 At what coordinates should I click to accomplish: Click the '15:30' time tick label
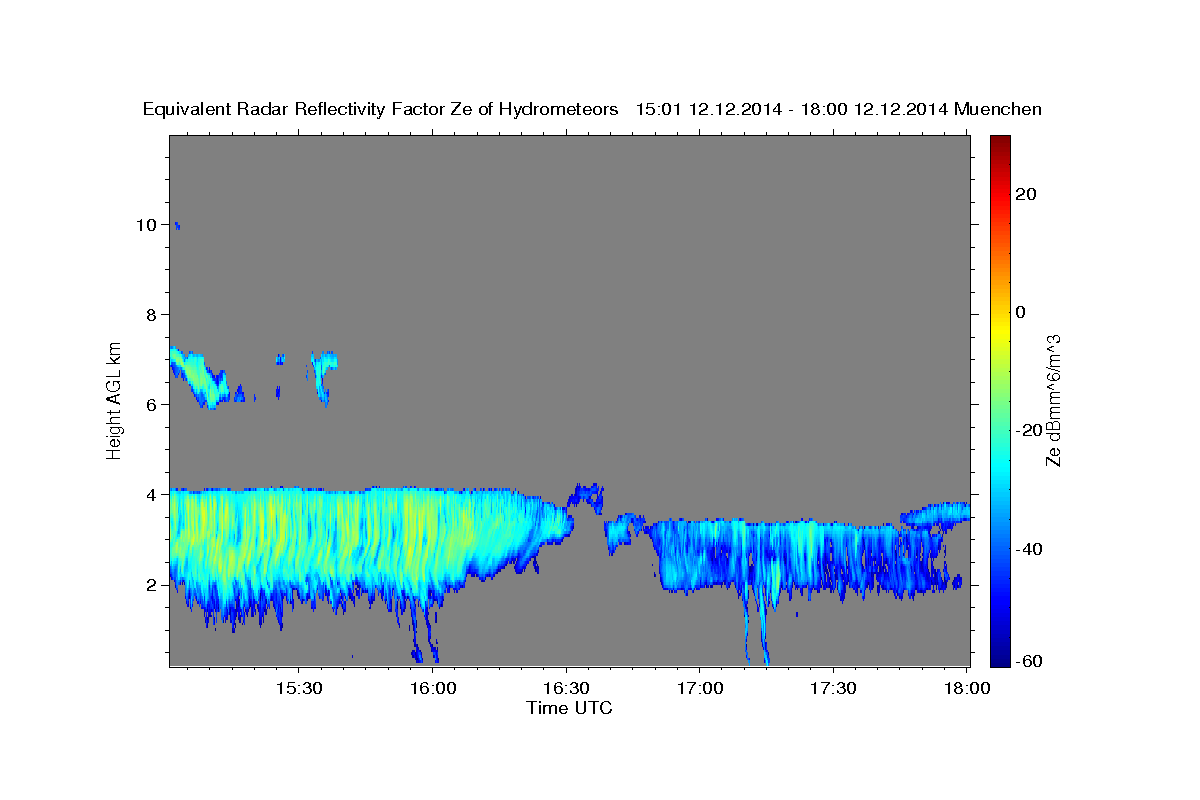click(x=299, y=688)
